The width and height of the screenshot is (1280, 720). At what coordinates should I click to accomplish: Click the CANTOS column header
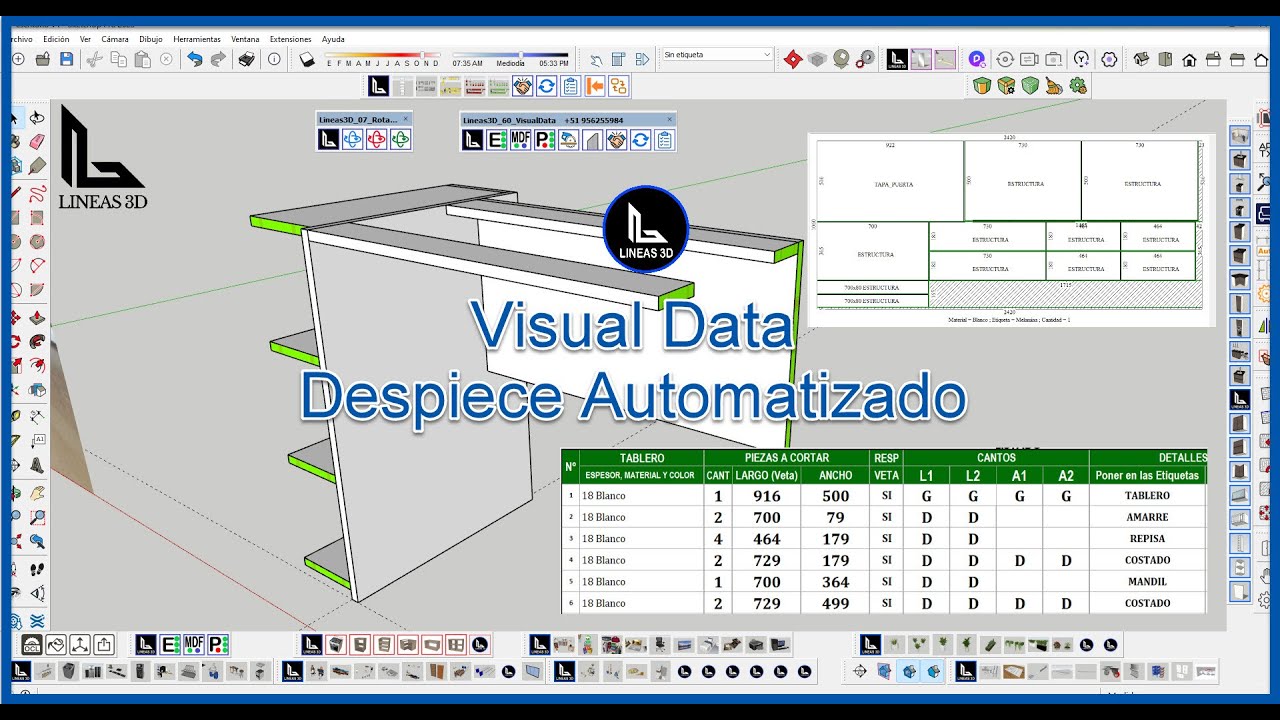point(996,458)
